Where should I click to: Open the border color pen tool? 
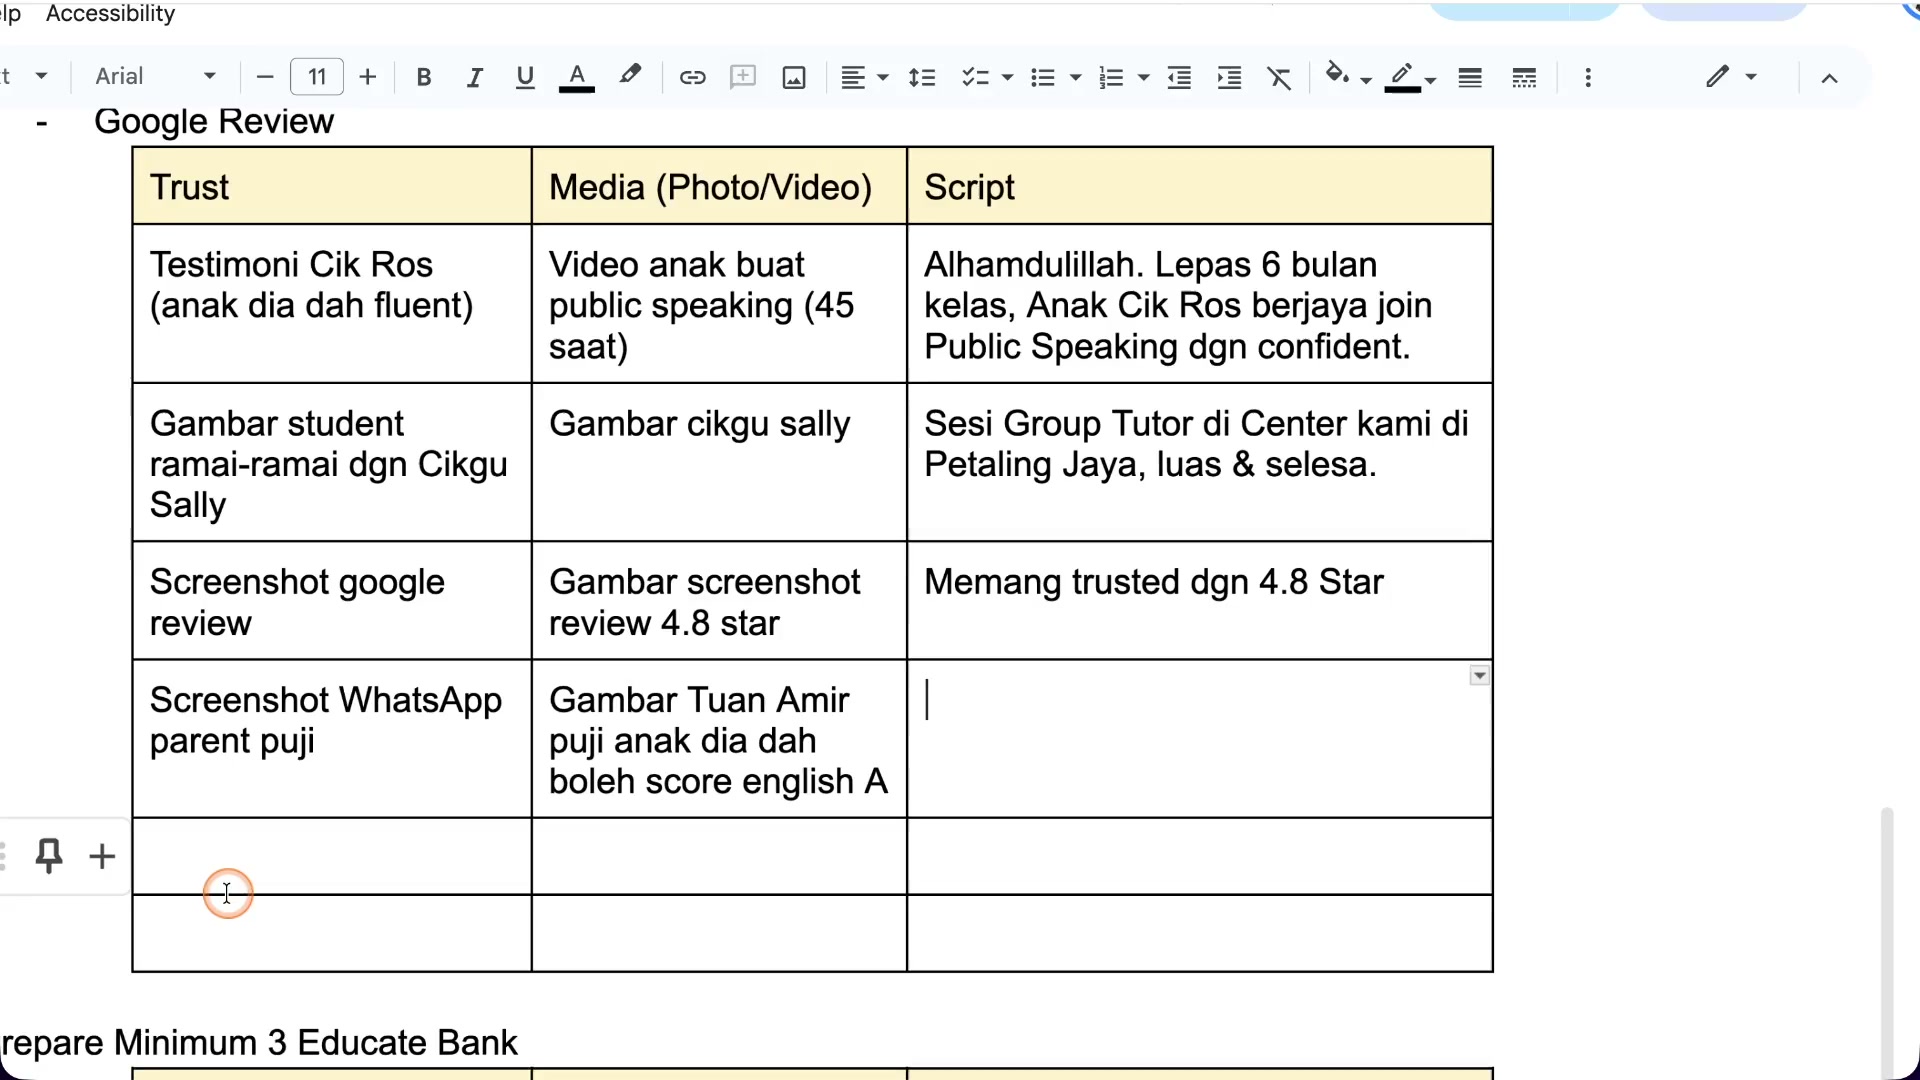coord(1410,77)
